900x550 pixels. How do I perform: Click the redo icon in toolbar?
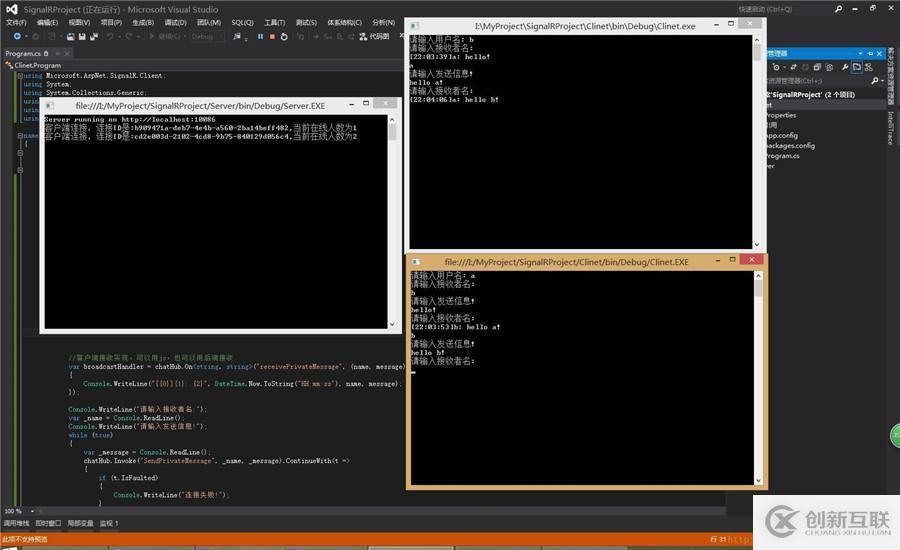129,36
